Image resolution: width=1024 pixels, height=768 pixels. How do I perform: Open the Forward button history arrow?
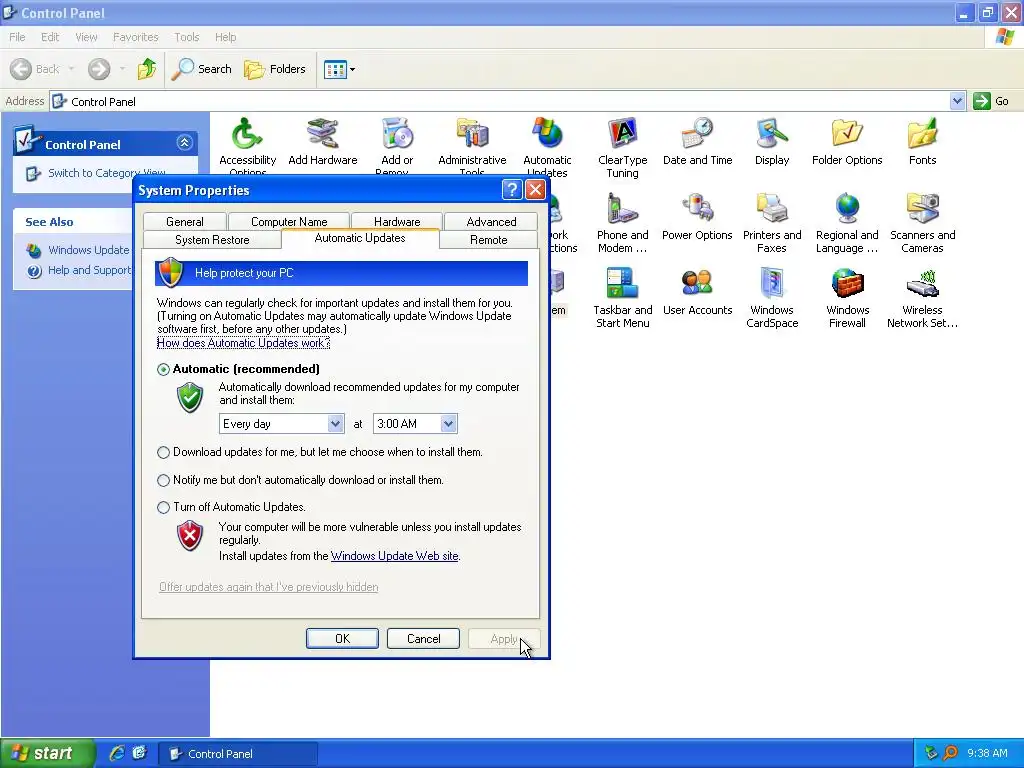pyautogui.click(x=122, y=69)
